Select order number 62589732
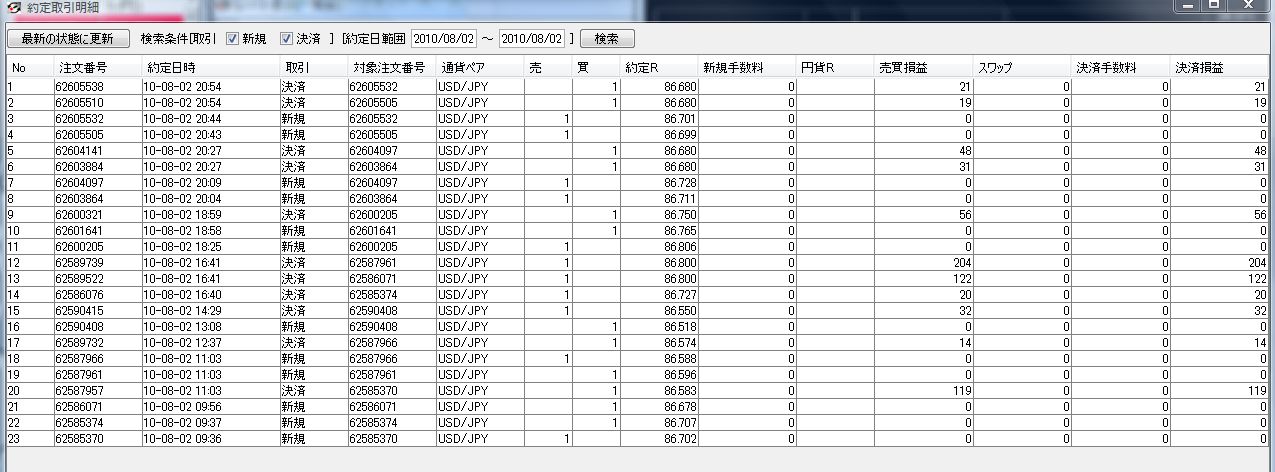Viewport: 1275px width, 472px height. click(80, 342)
